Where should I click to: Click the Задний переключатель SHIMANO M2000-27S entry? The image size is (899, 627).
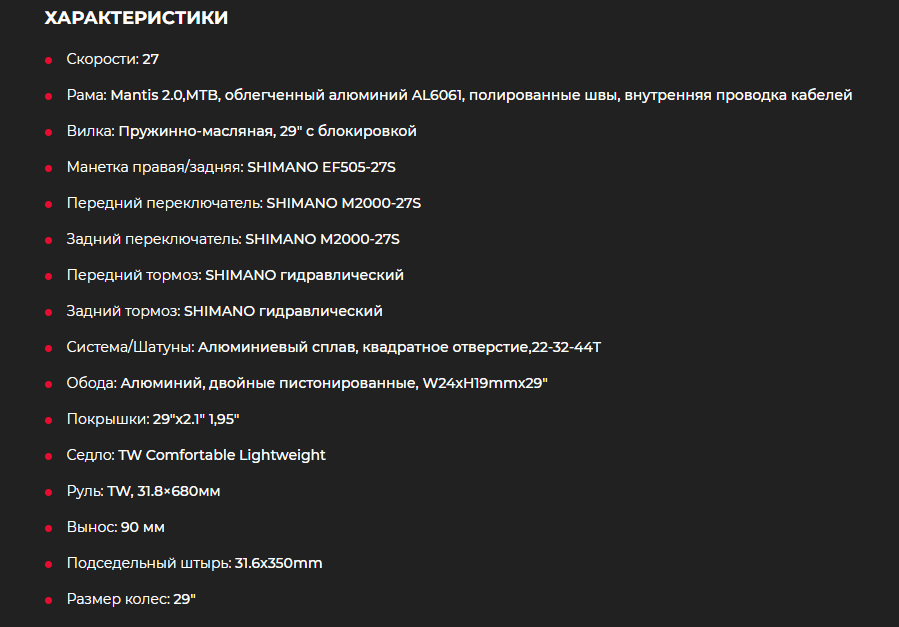tap(233, 239)
